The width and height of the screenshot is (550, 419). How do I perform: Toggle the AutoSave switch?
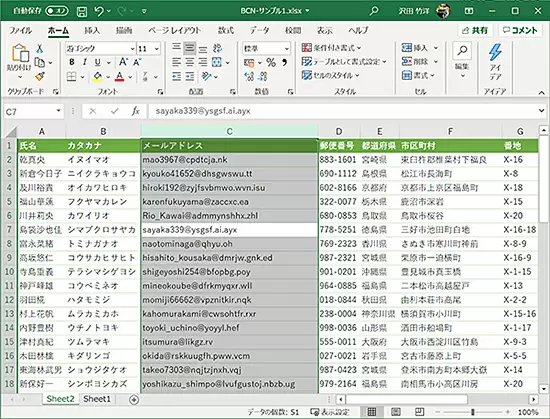coord(56,11)
